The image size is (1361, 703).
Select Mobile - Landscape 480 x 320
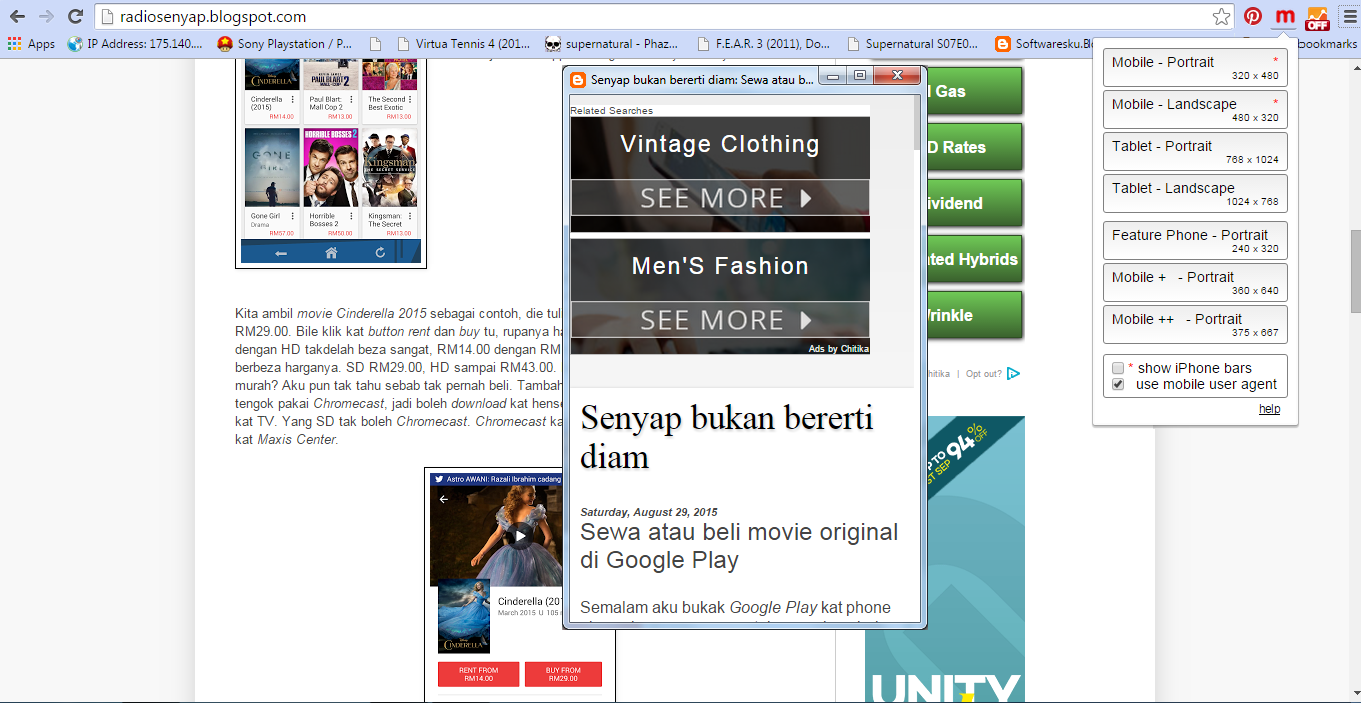[1195, 110]
